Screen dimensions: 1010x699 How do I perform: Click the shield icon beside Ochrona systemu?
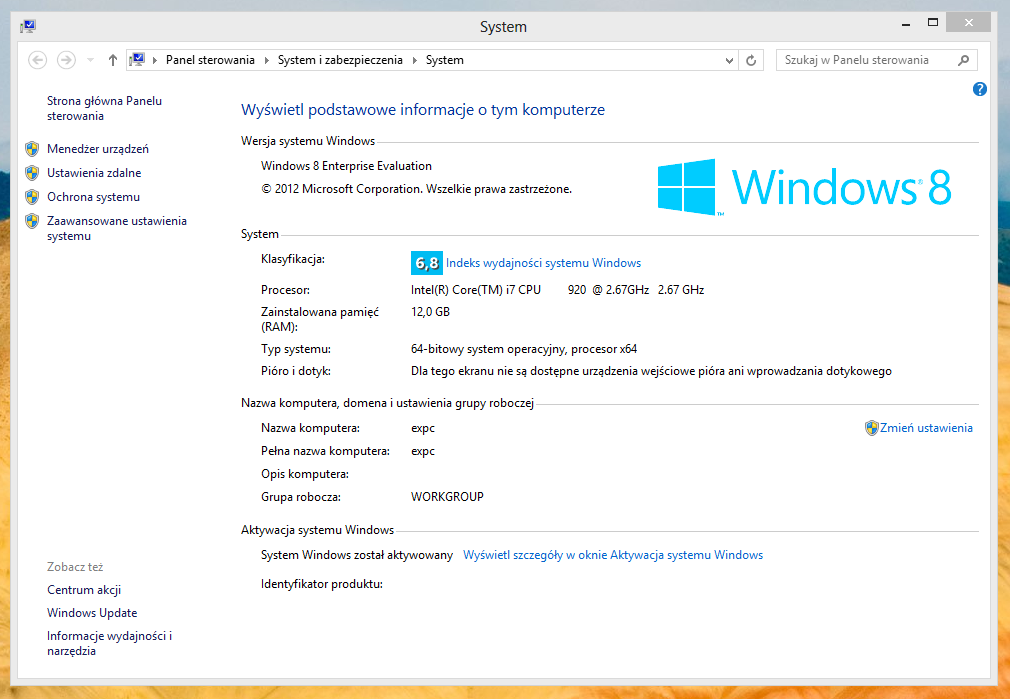(32, 196)
